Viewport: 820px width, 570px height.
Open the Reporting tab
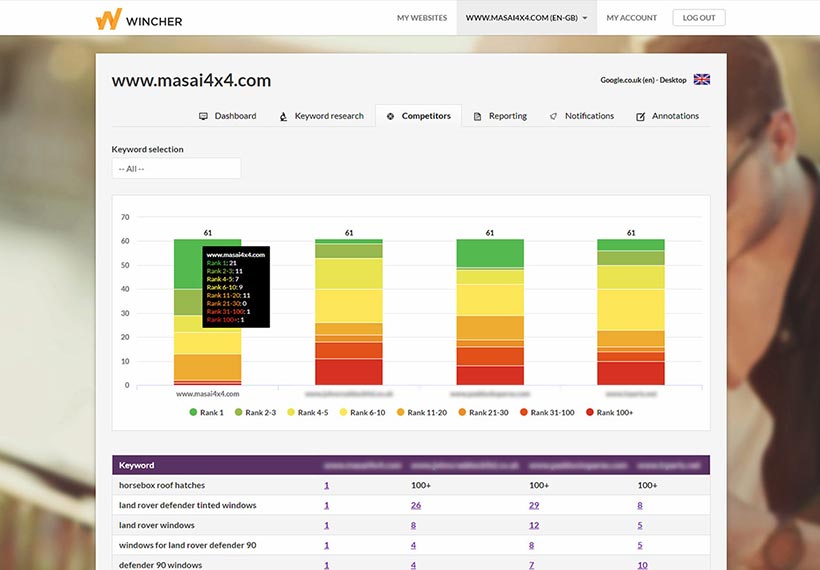coord(500,116)
